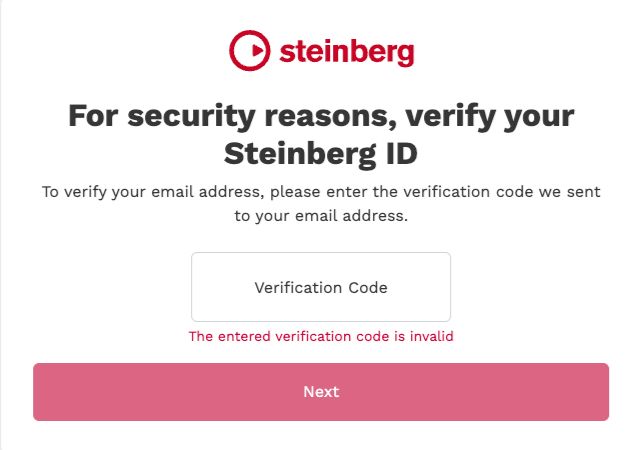Click the 'Verification Code' placeholder text
Image resolution: width=640 pixels, height=450 pixels.
[321, 287]
